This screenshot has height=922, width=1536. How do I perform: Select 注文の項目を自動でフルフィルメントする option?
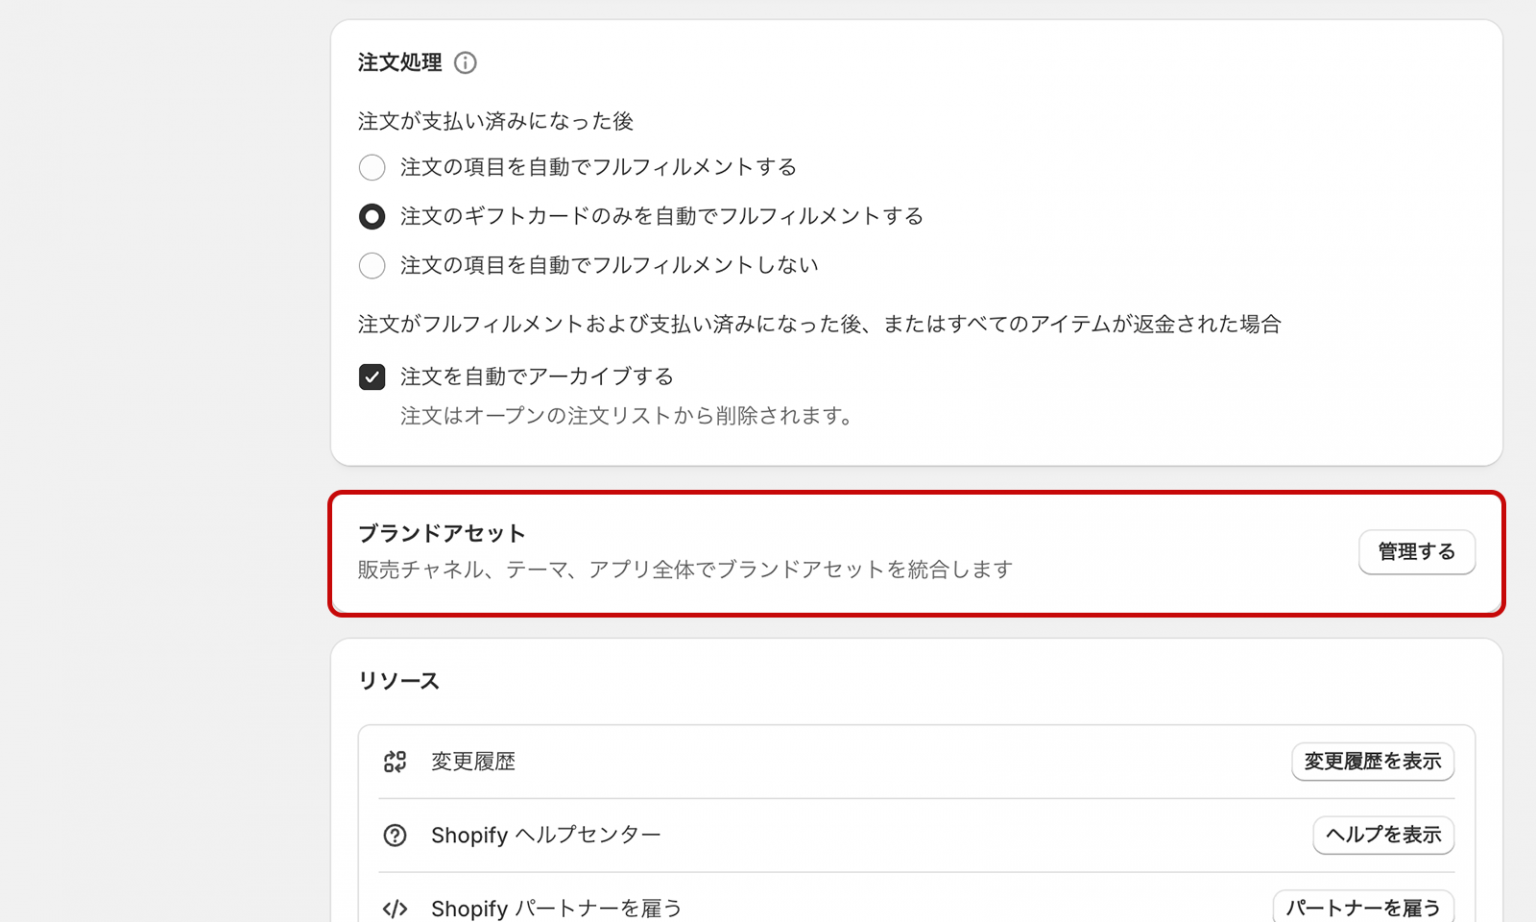[x=372, y=167]
